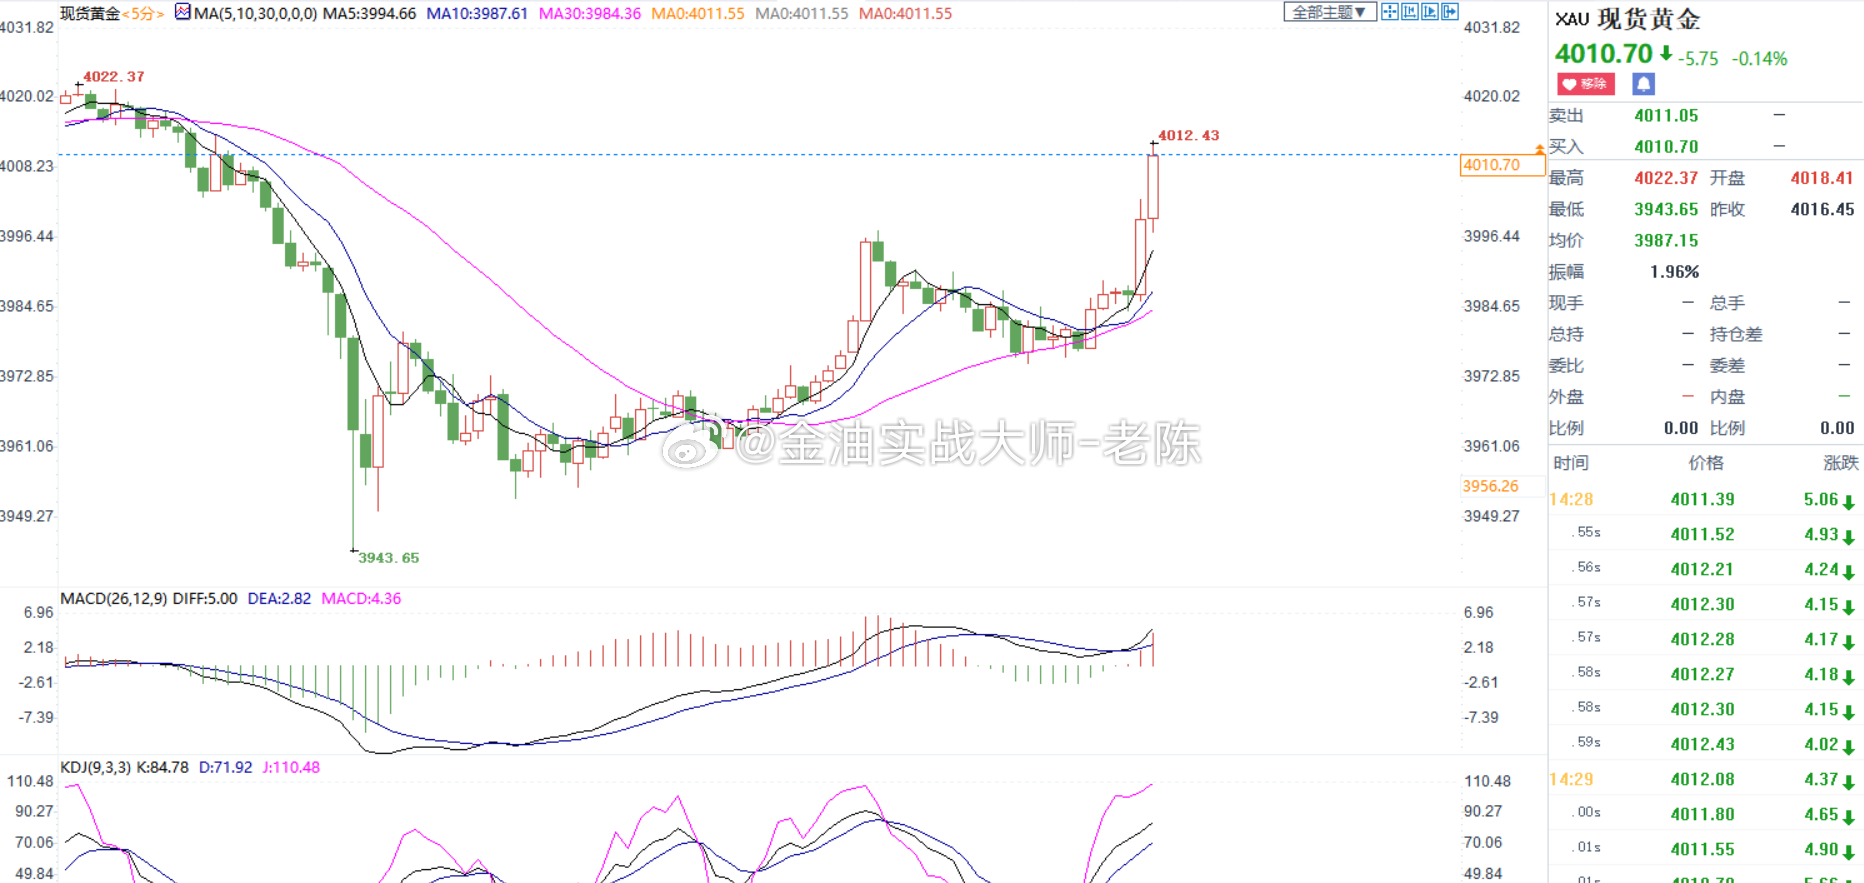
Task: Click the 14:28 trade row time
Action: (x=1571, y=500)
